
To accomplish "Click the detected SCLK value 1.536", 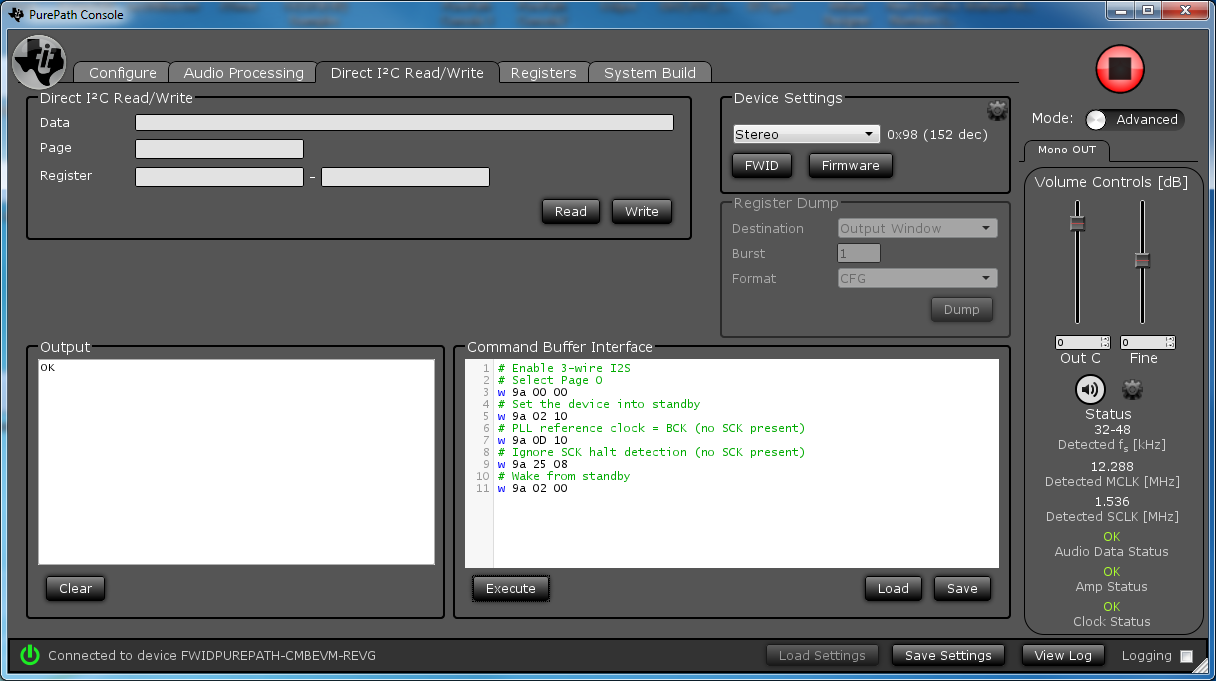I will [1112, 501].
